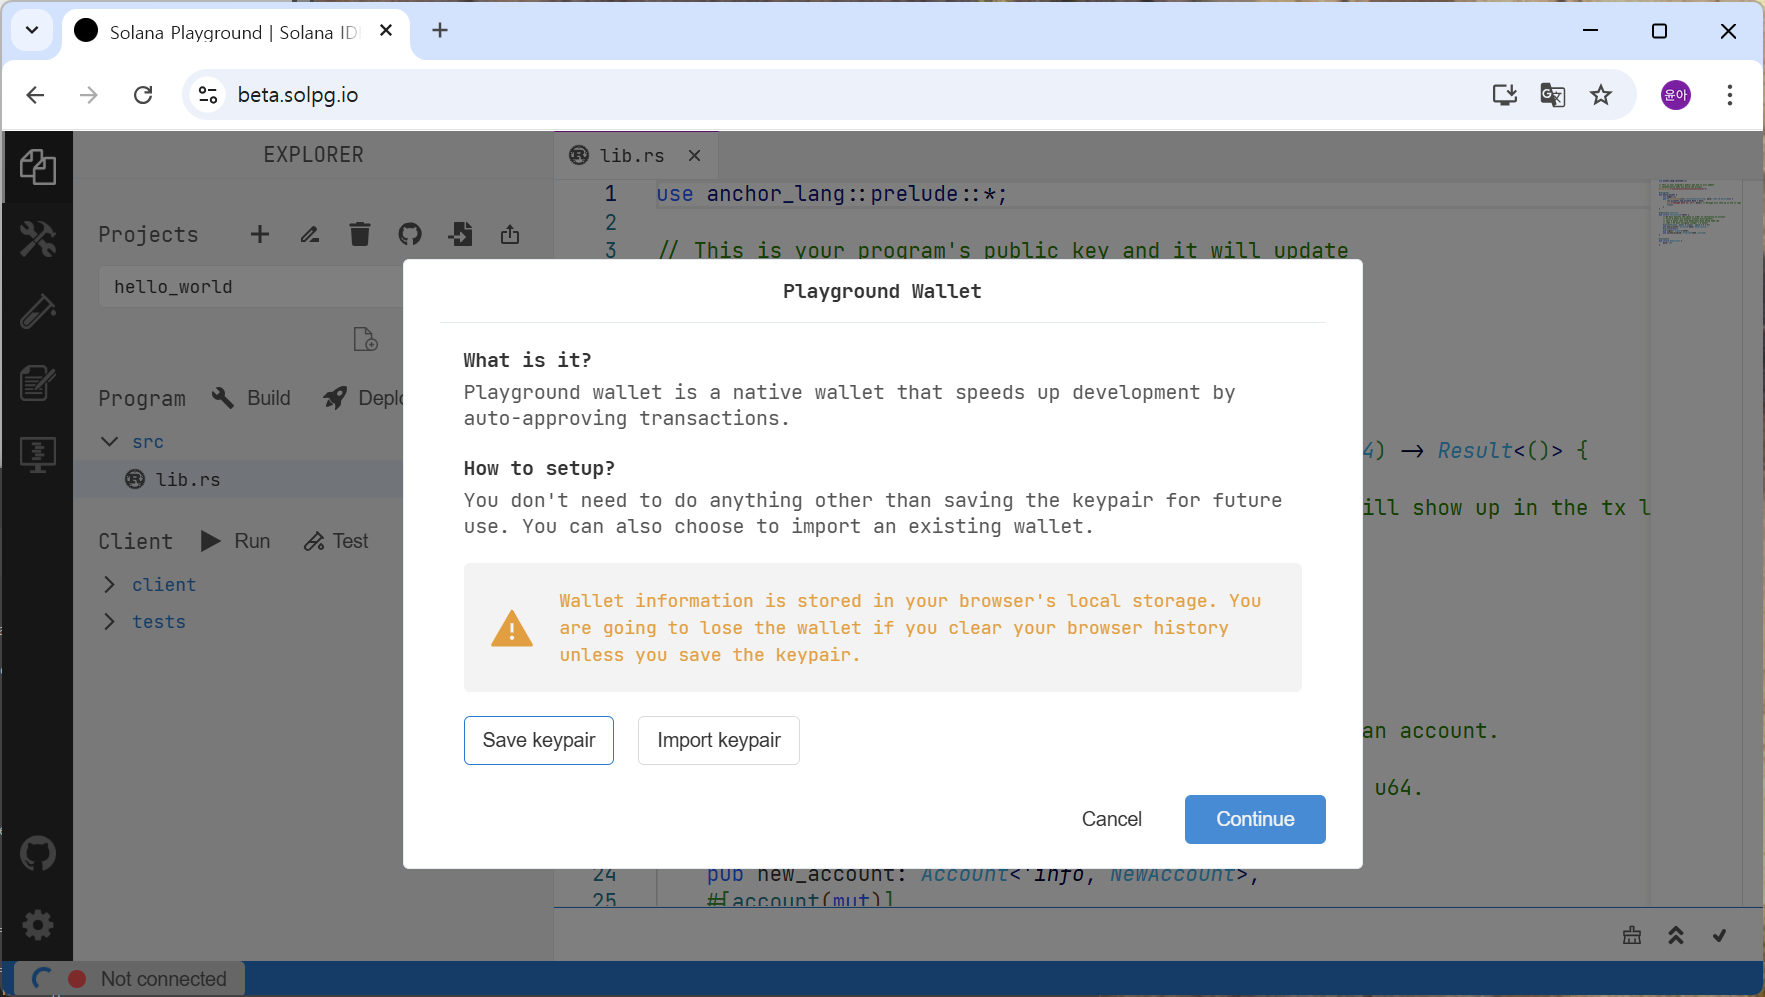Open the Chrome profile avatar
Viewport: 1765px width, 997px height.
tap(1676, 95)
